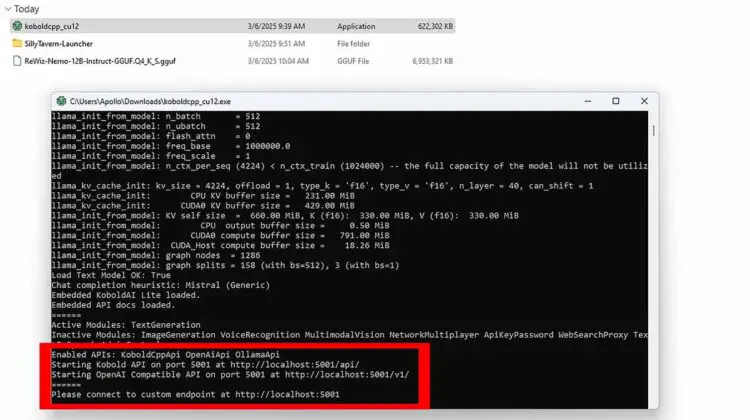750x420 pixels.
Task: Click the 'CPU KV buffer size' line
Action: (203, 196)
